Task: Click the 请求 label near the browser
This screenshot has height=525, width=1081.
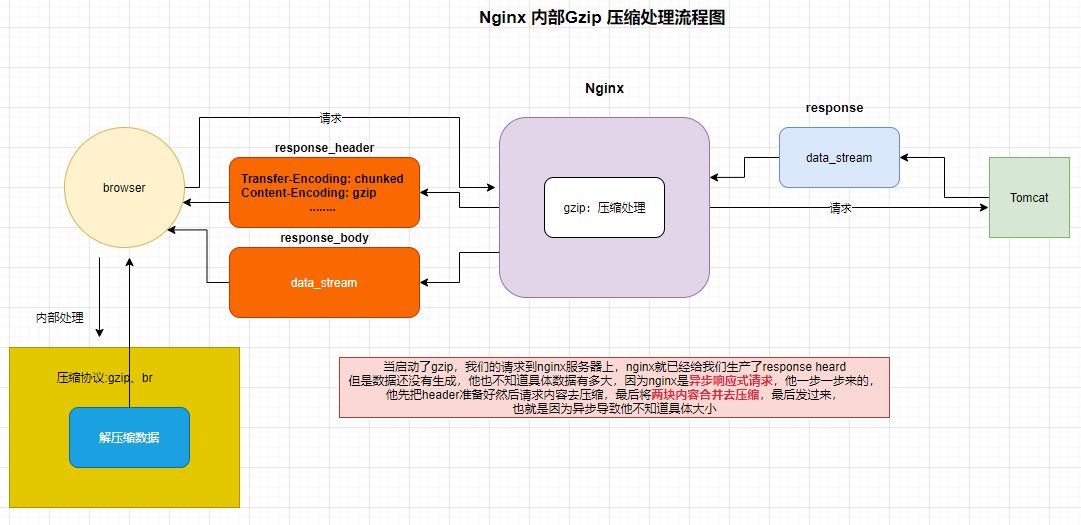Action: (x=331, y=118)
